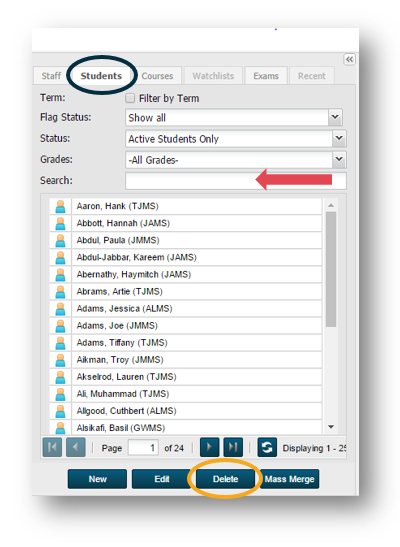Click the person icon beside Aaron, Hank

tap(60, 206)
